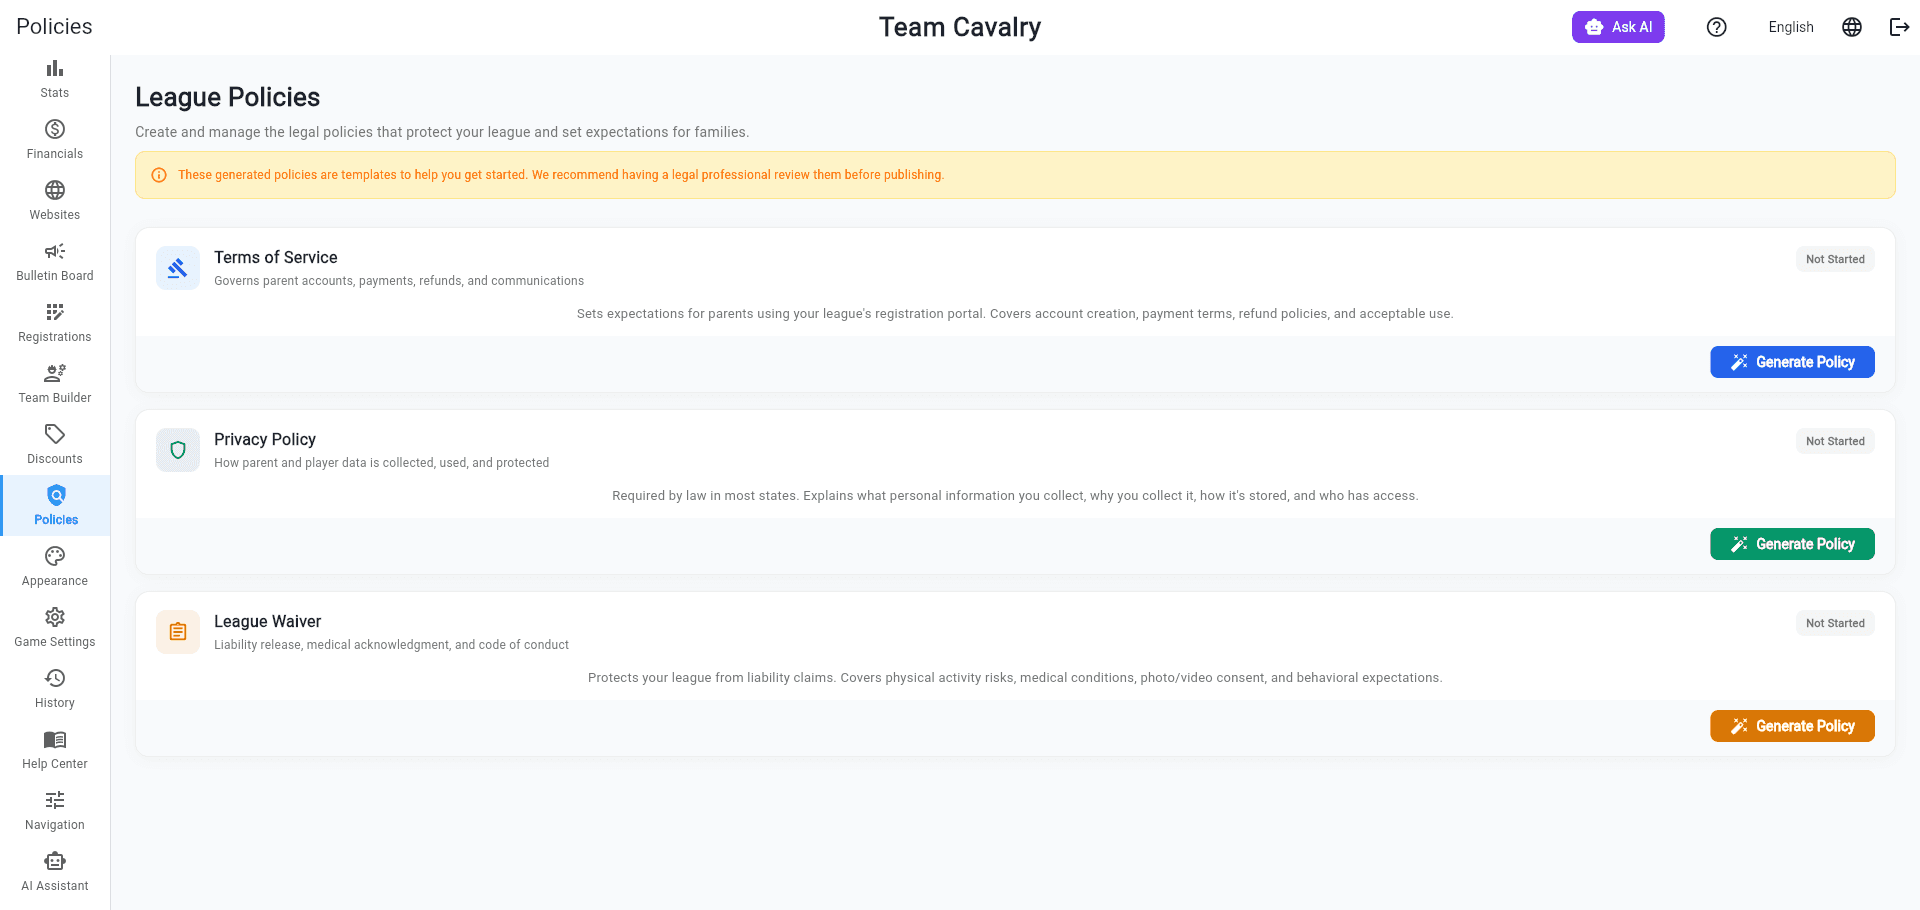Click the Privacy Policy Not Started badge

tap(1835, 441)
